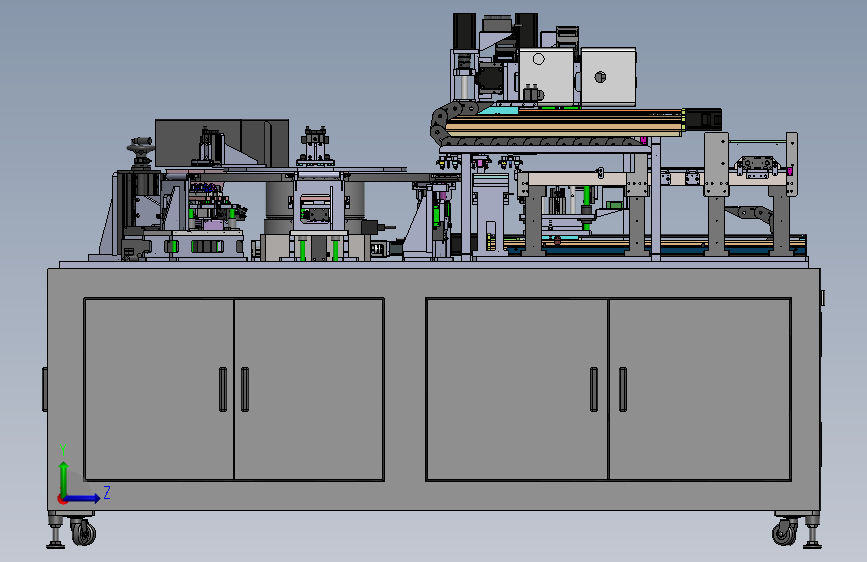Select the white box with the hexagonal bolt on top
This screenshot has width=867, height=562.
[608, 76]
